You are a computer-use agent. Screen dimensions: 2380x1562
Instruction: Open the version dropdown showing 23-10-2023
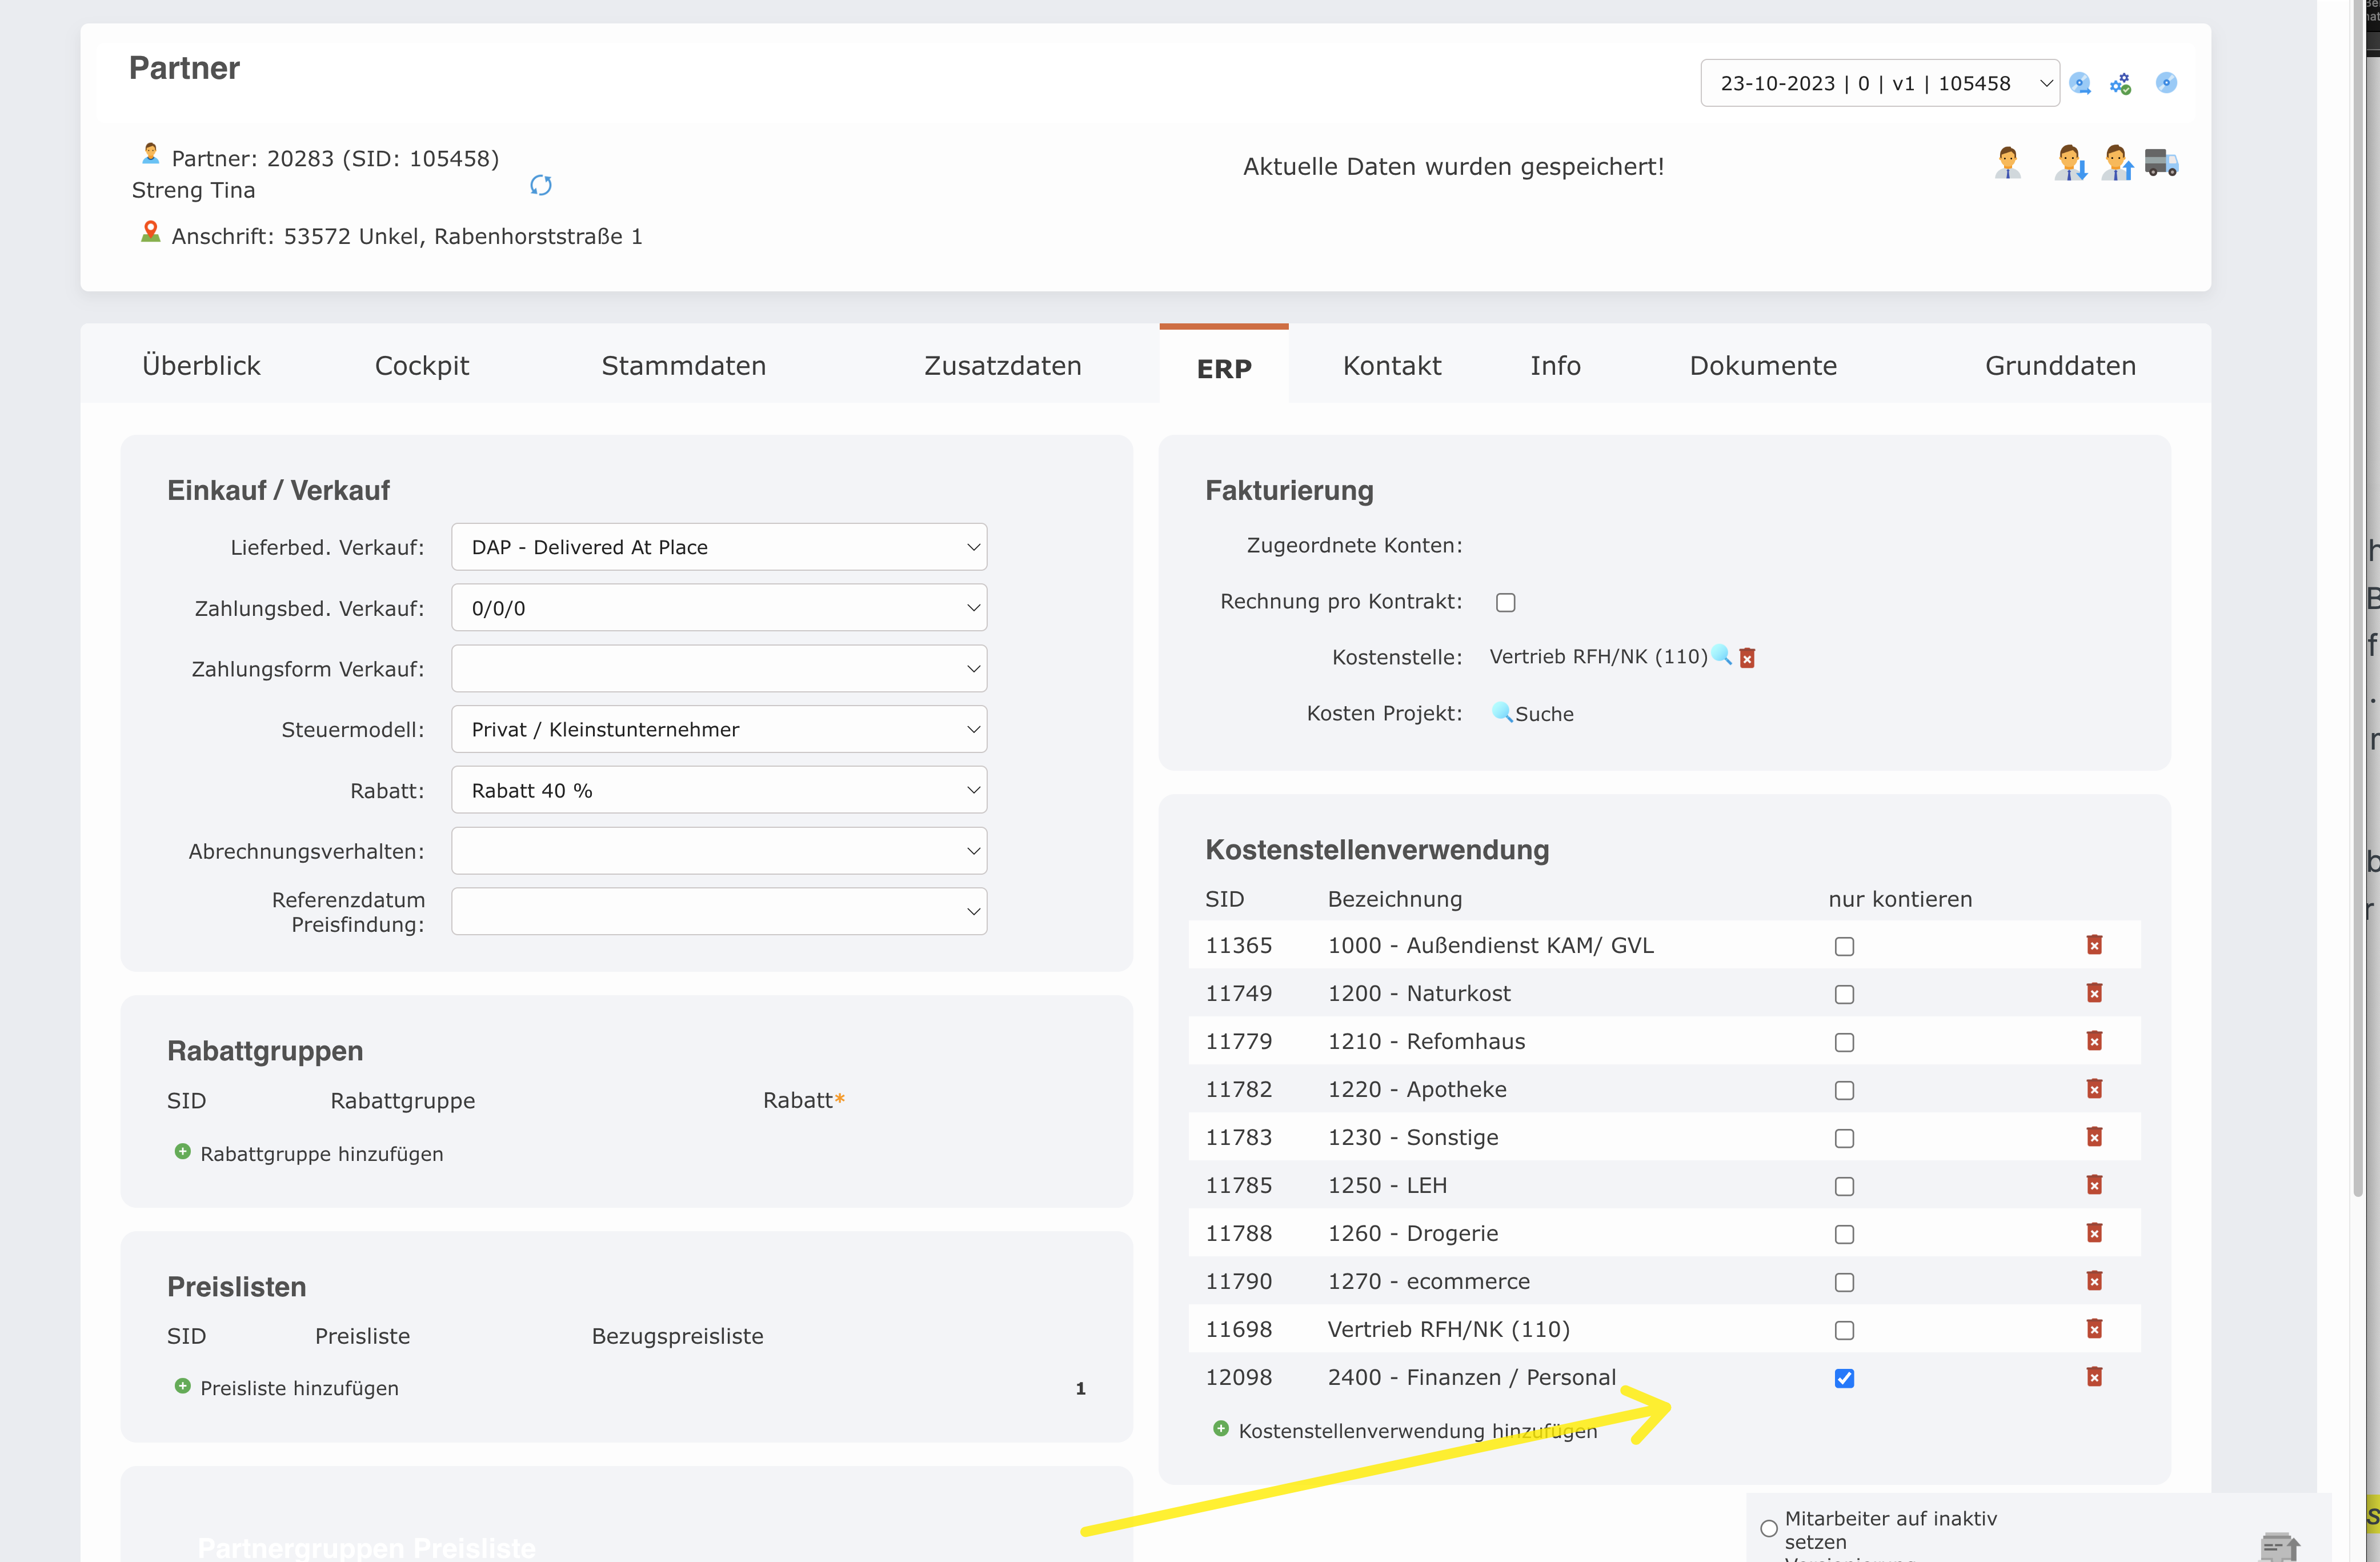pyautogui.click(x=1879, y=83)
